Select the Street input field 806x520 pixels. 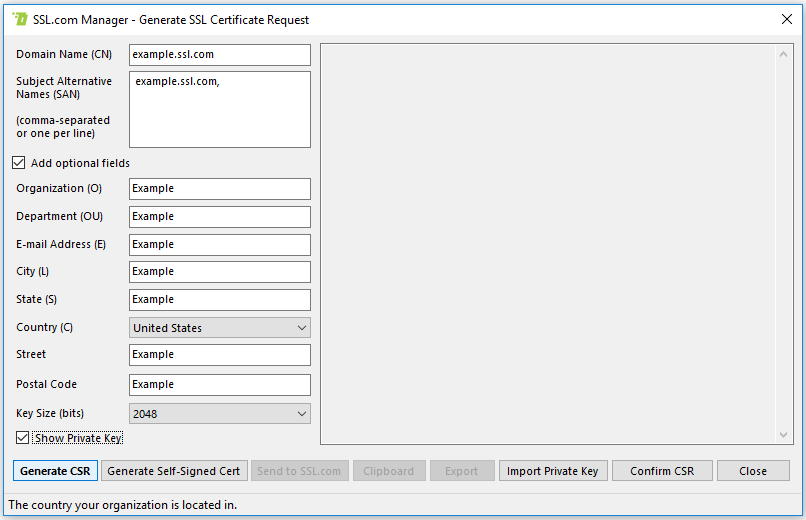[x=220, y=355]
